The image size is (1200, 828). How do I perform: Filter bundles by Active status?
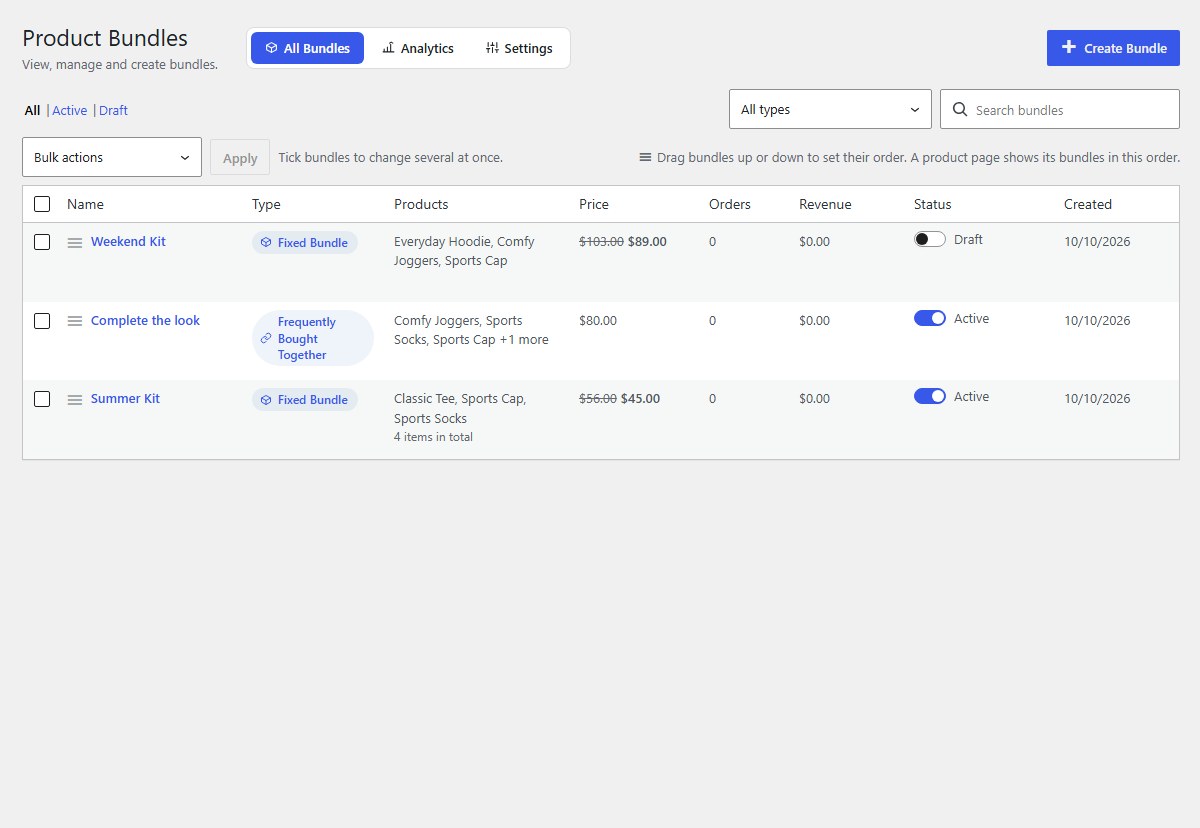coord(70,110)
